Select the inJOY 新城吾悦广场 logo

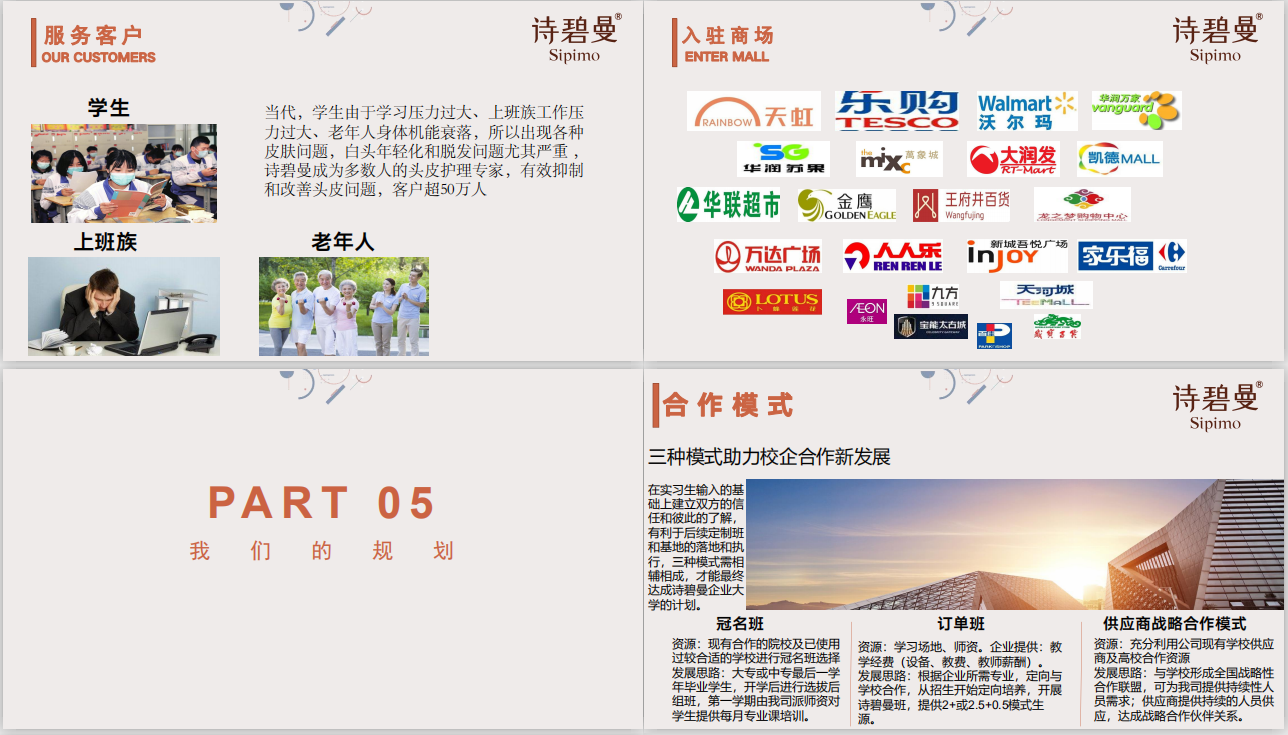(x=1016, y=255)
